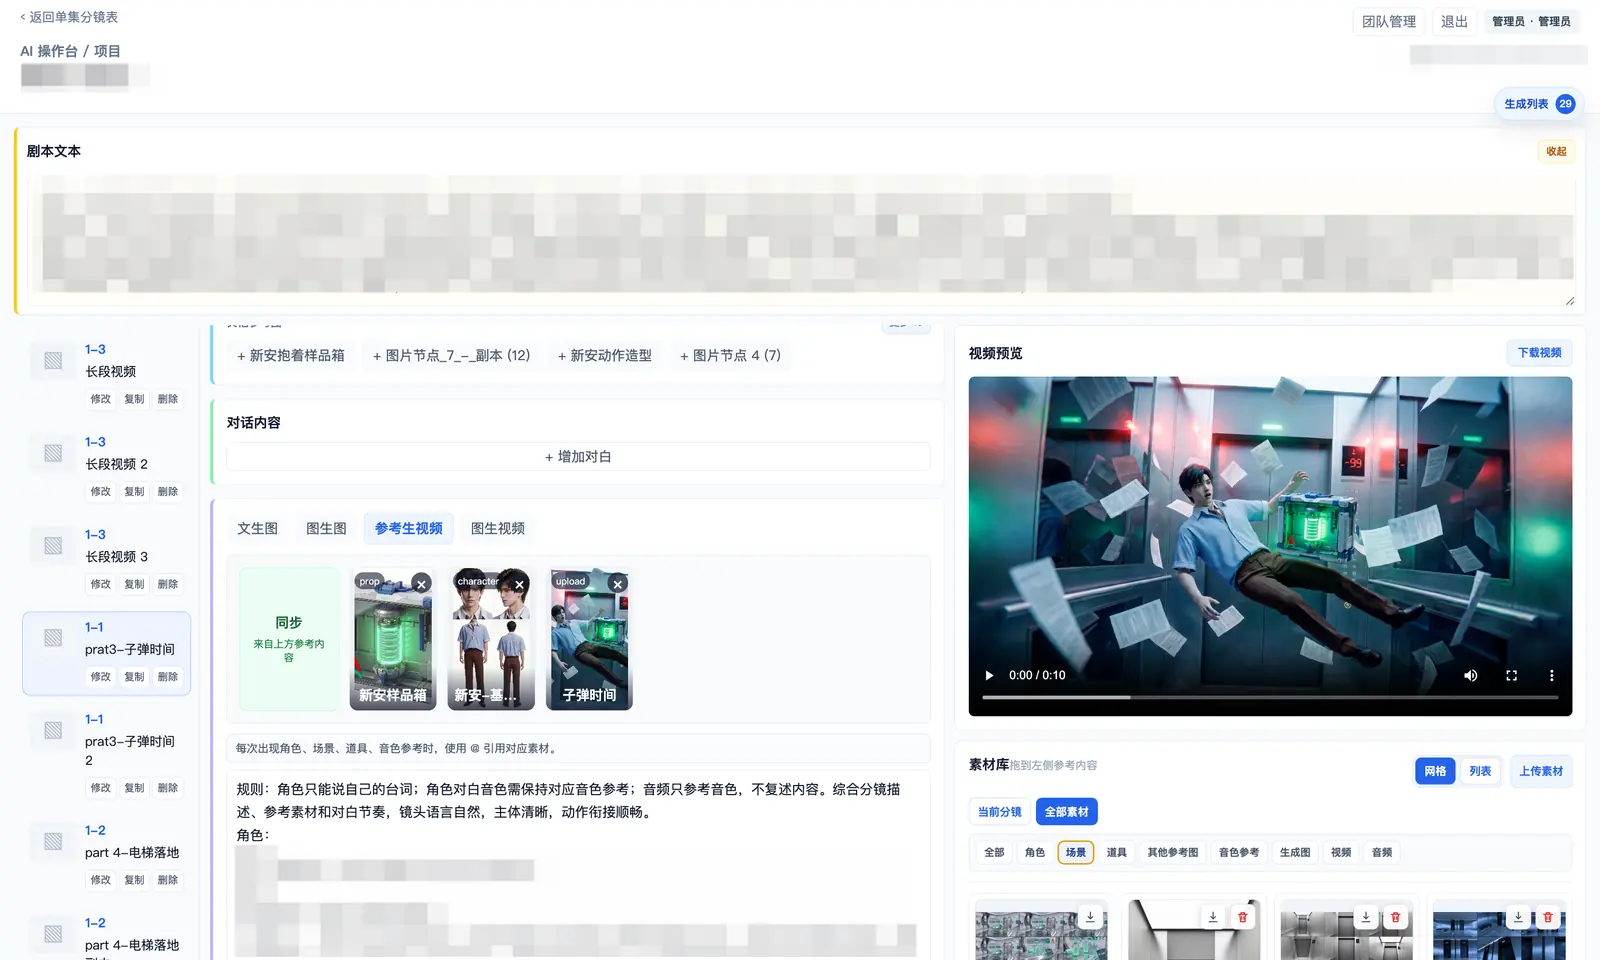Filter assets by 音色参考
This screenshot has height=960, width=1600.
click(1239, 852)
